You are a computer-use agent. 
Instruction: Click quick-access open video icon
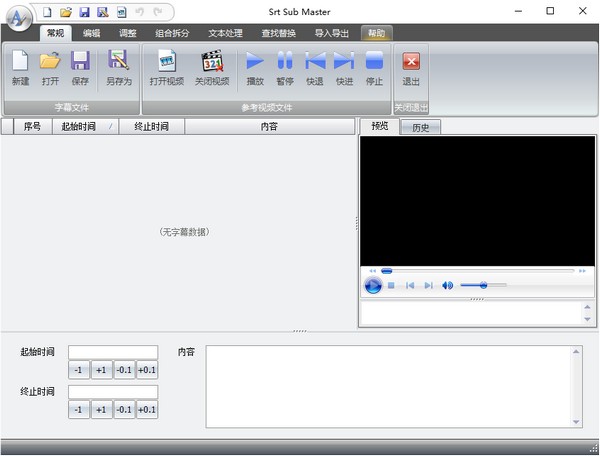[121, 12]
